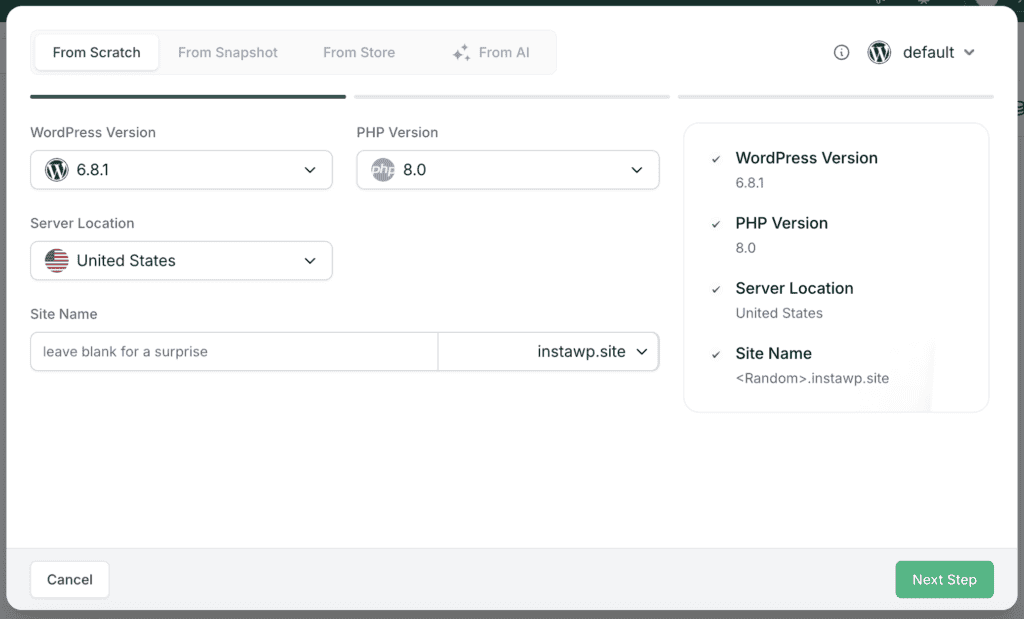Open the Server Location dropdown

pos(182,261)
